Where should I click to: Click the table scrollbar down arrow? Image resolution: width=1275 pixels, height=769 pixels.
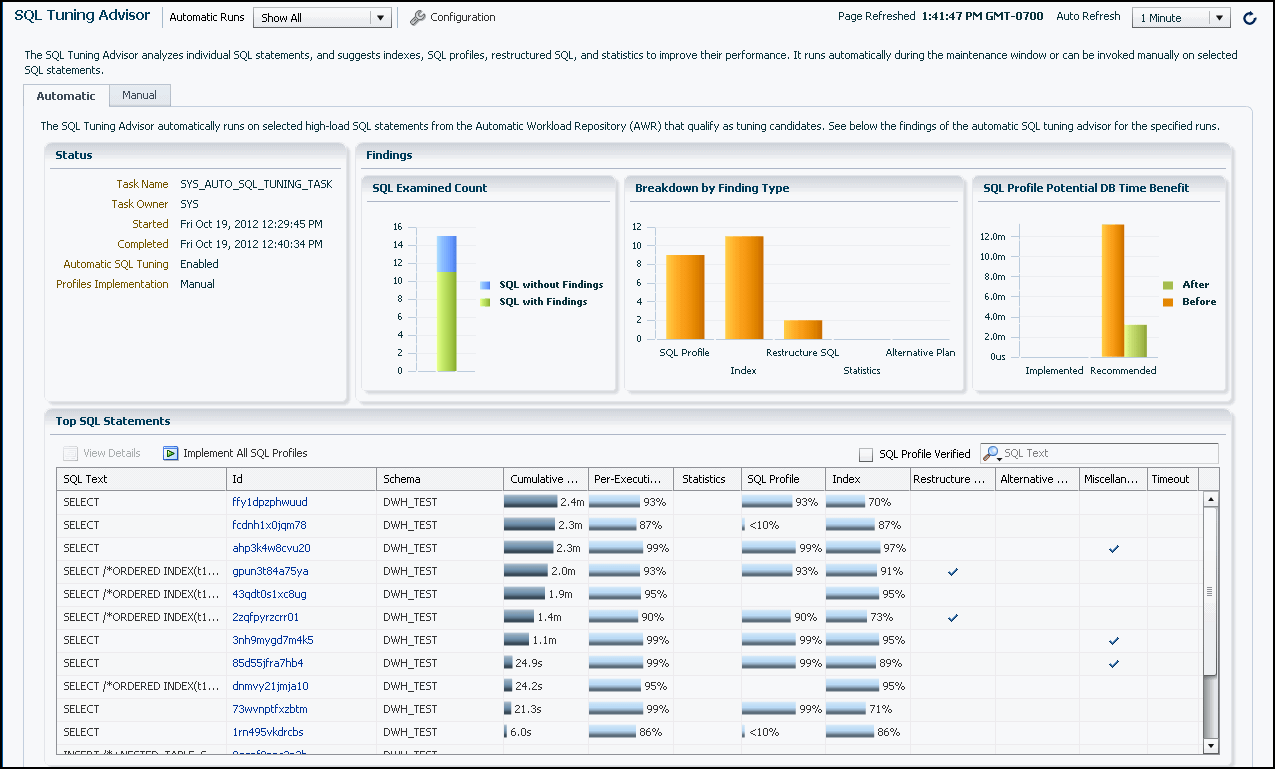pos(1211,745)
